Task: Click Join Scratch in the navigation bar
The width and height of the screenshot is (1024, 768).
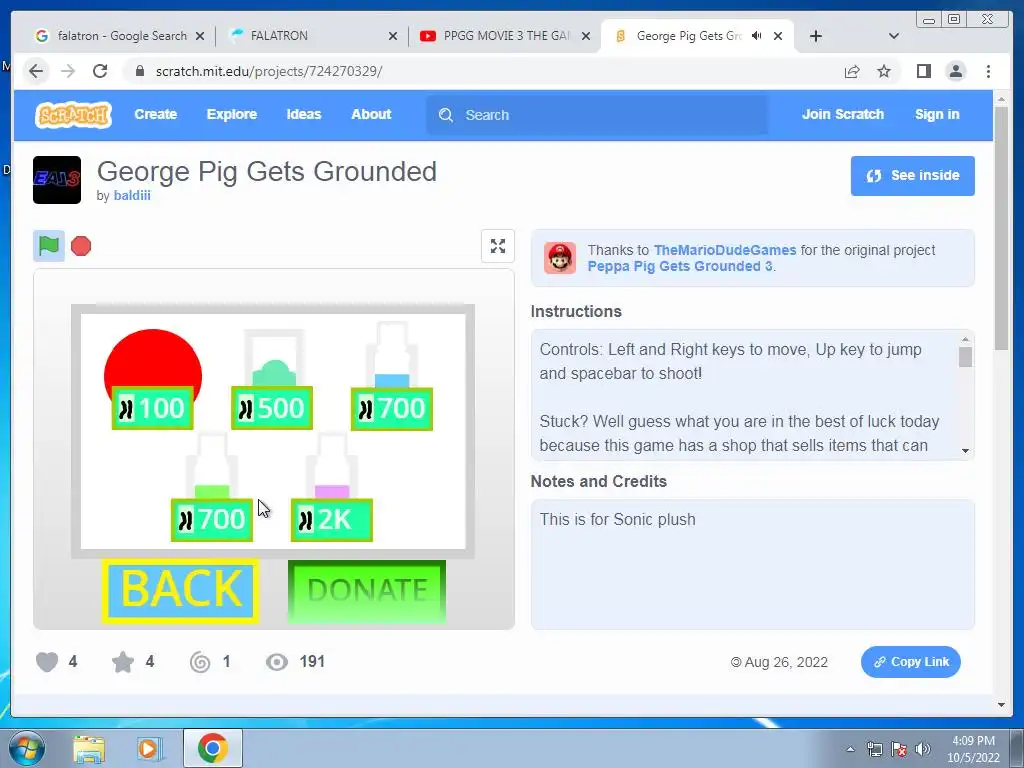Action: [x=842, y=114]
